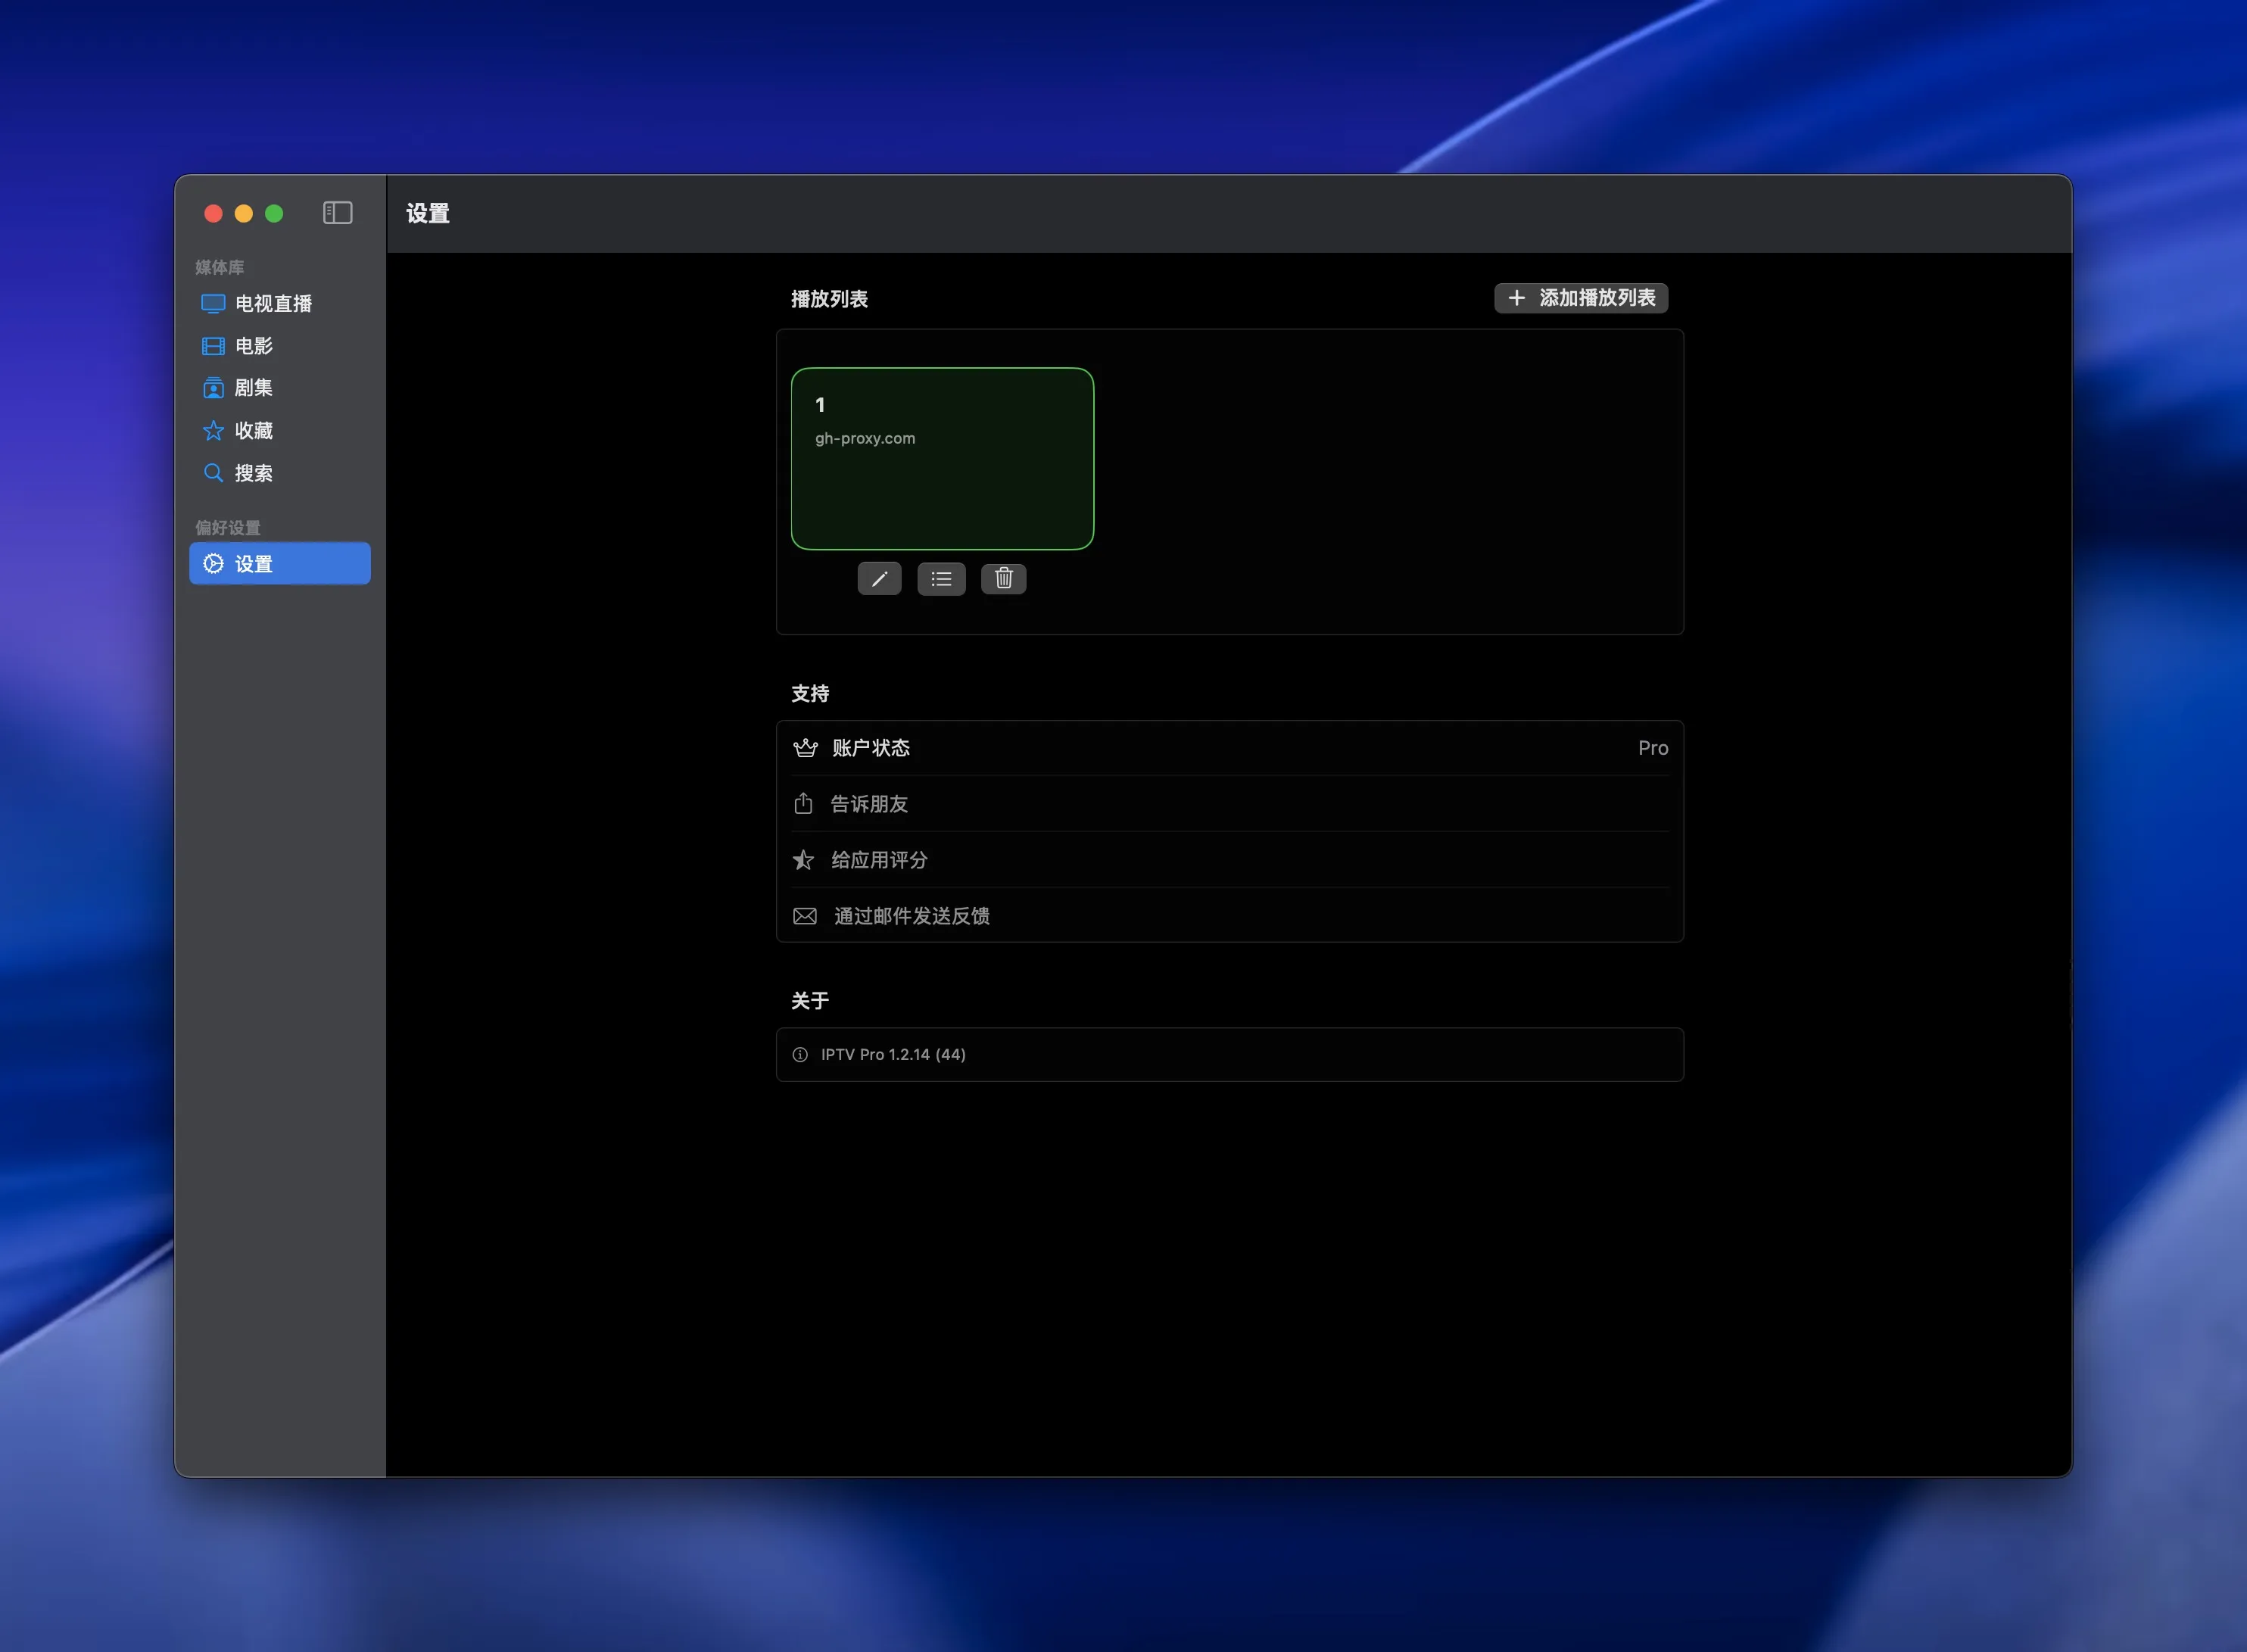The image size is (2247, 1652).
Task: Click the 关于 section heading
Action: pos(810,1001)
